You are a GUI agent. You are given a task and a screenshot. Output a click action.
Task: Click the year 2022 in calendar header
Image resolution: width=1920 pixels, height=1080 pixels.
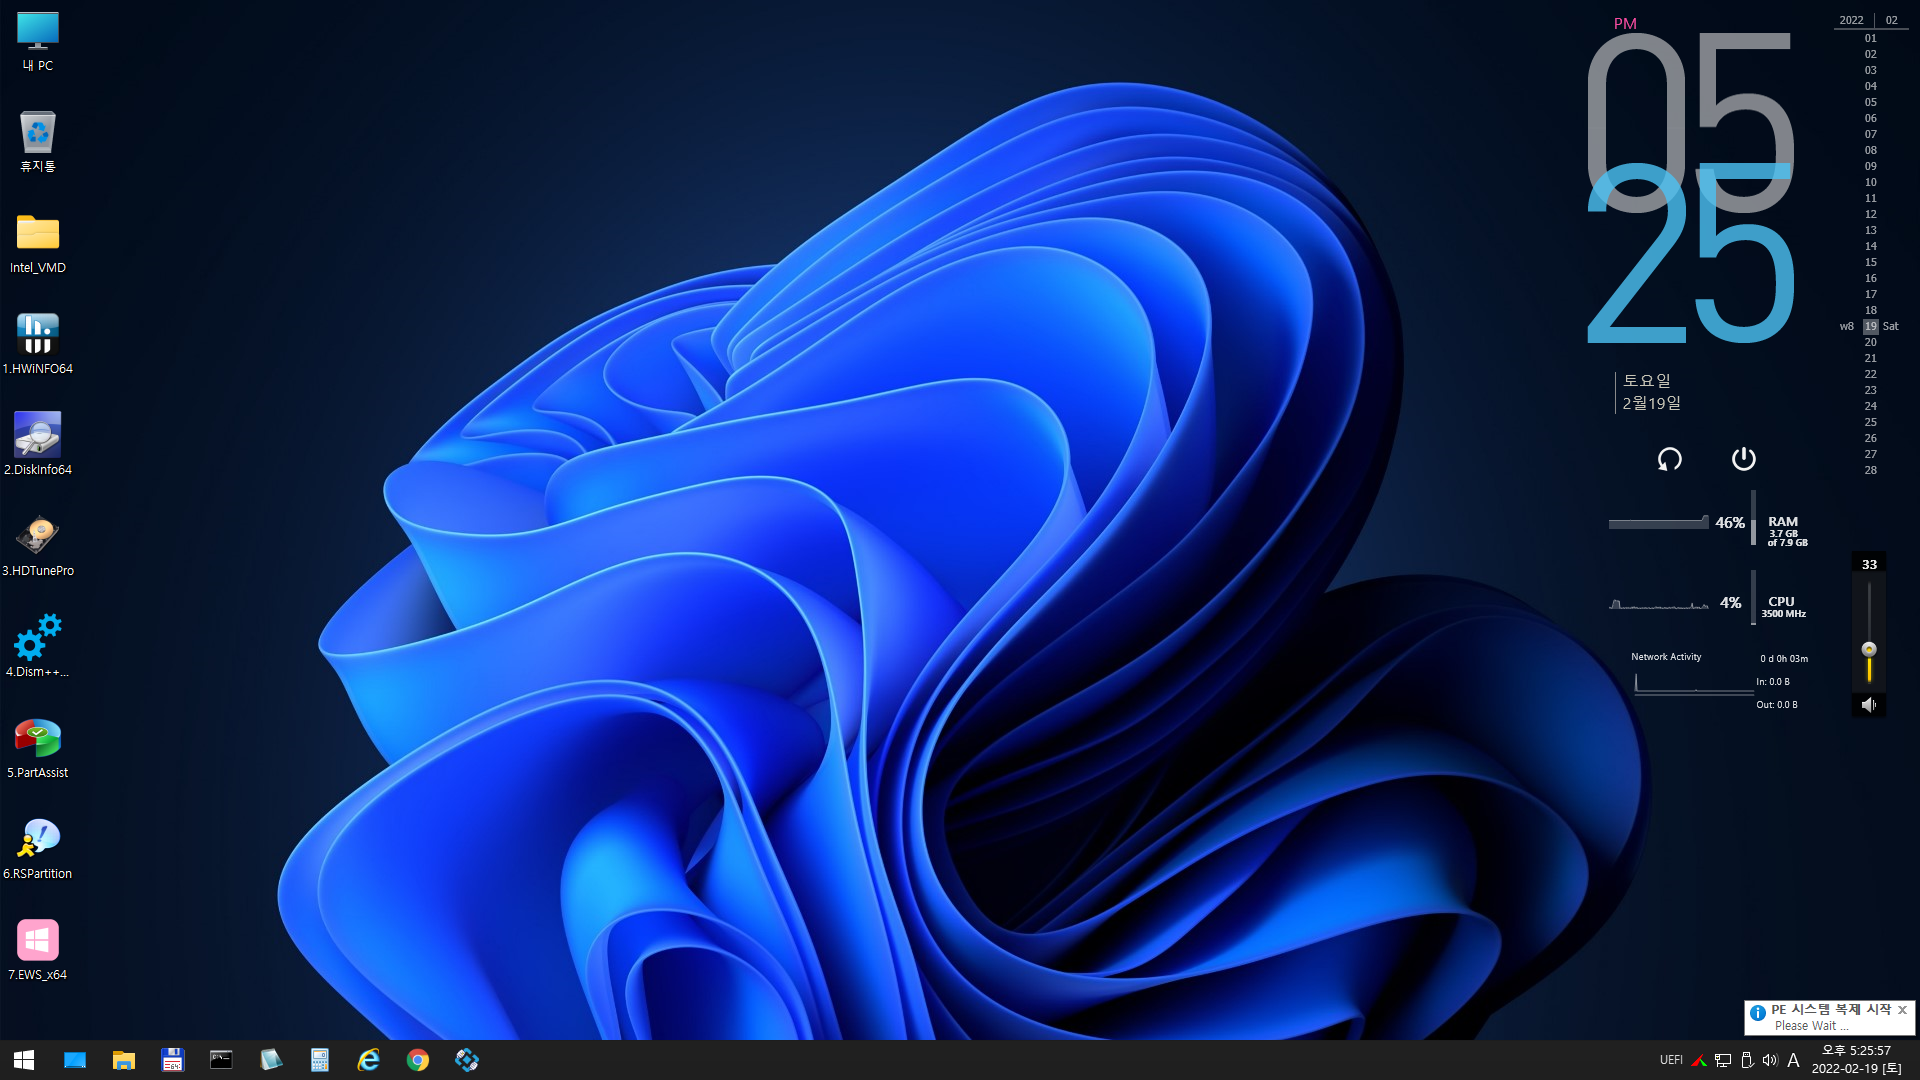click(1851, 20)
